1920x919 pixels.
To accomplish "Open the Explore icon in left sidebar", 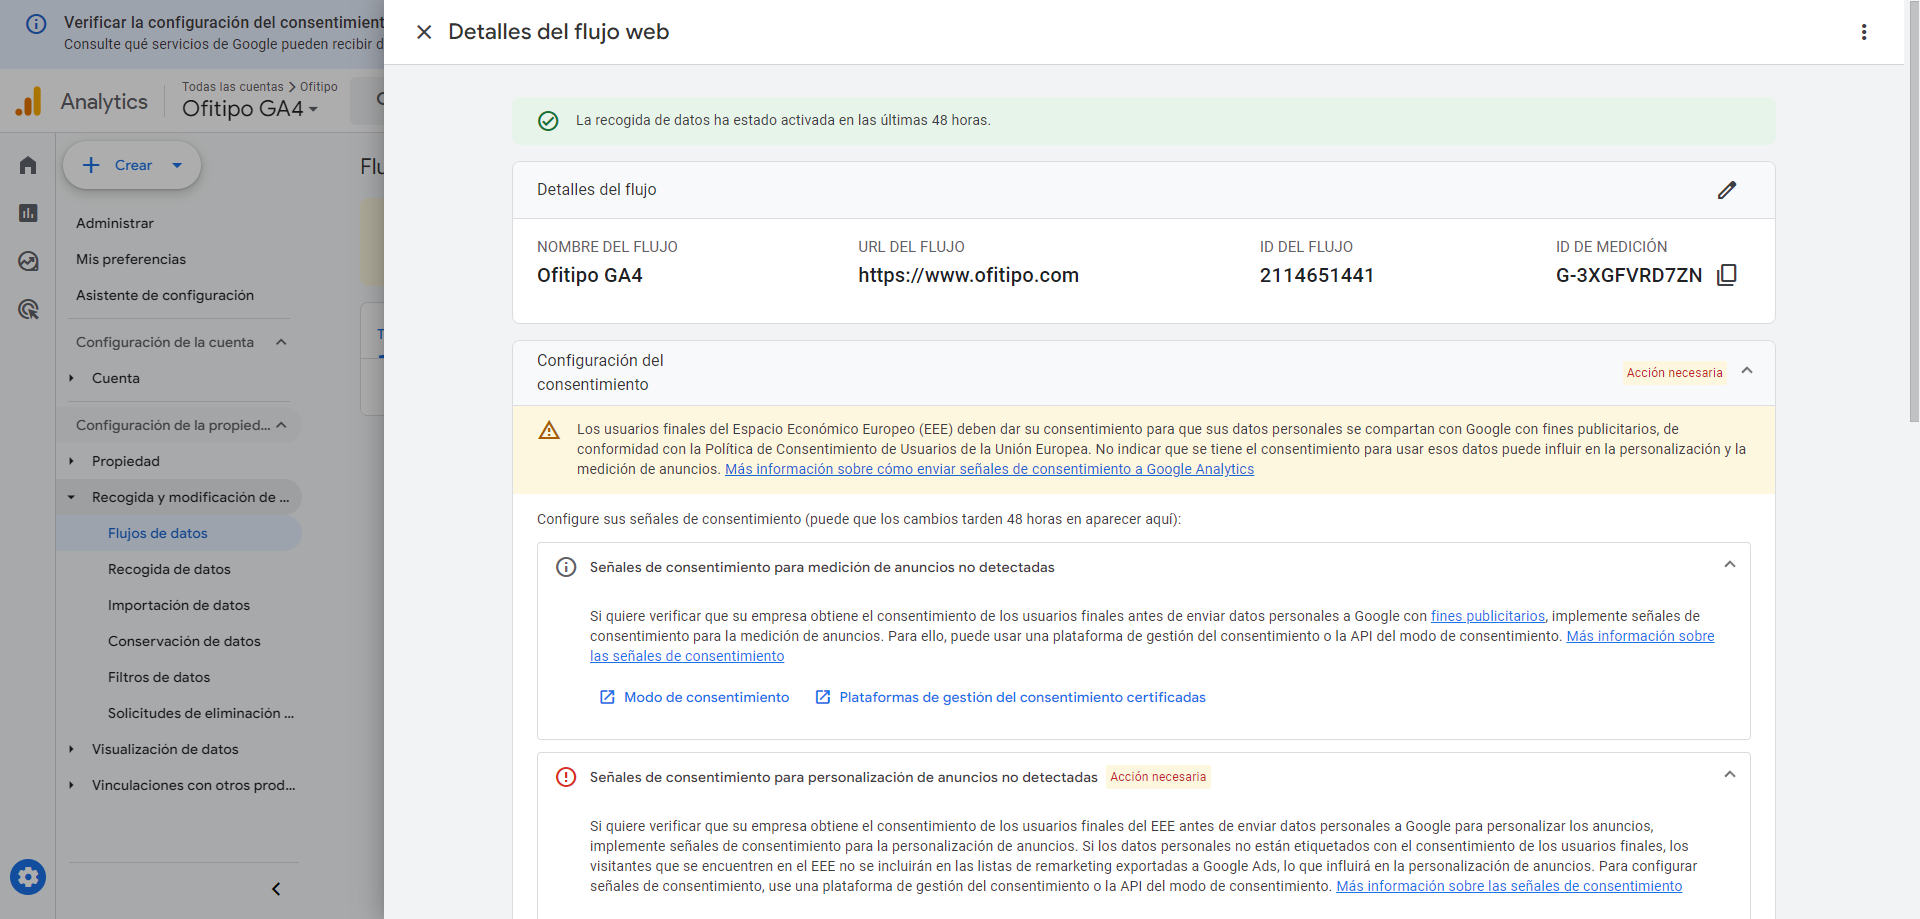I will pyautogui.click(x=28, y=261).
